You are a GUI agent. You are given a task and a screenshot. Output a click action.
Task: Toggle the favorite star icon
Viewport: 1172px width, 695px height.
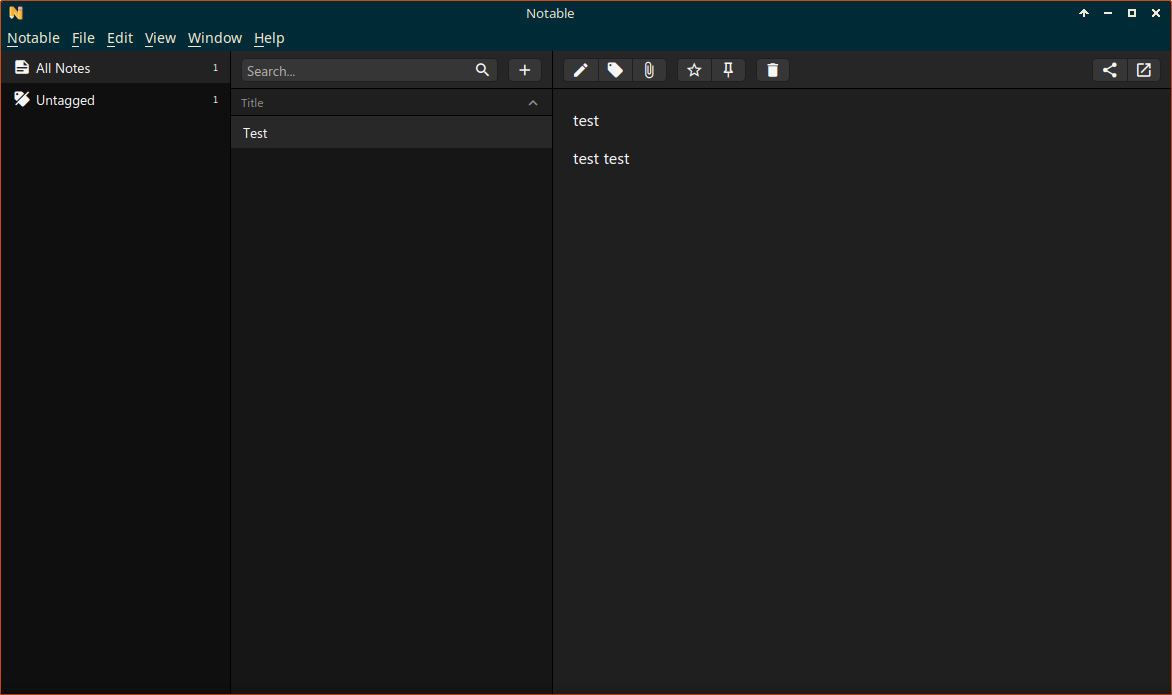coord(694,70)
